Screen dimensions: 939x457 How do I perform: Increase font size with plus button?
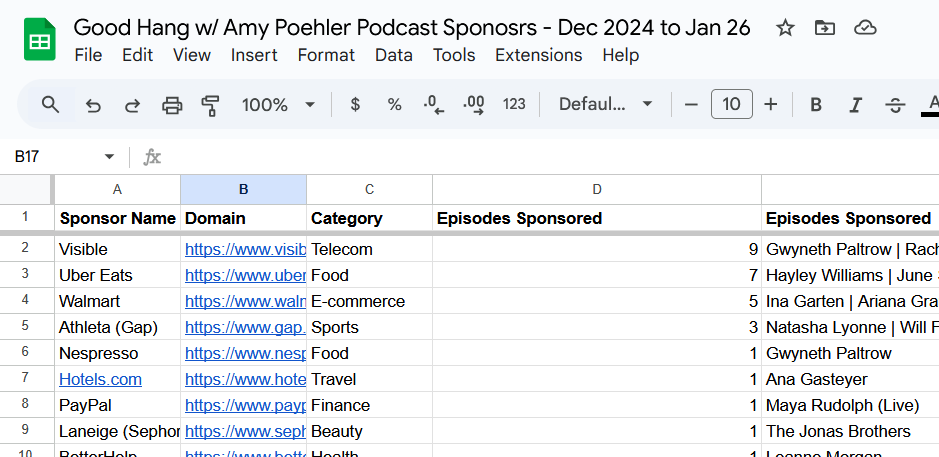click(x=770, y=104)
